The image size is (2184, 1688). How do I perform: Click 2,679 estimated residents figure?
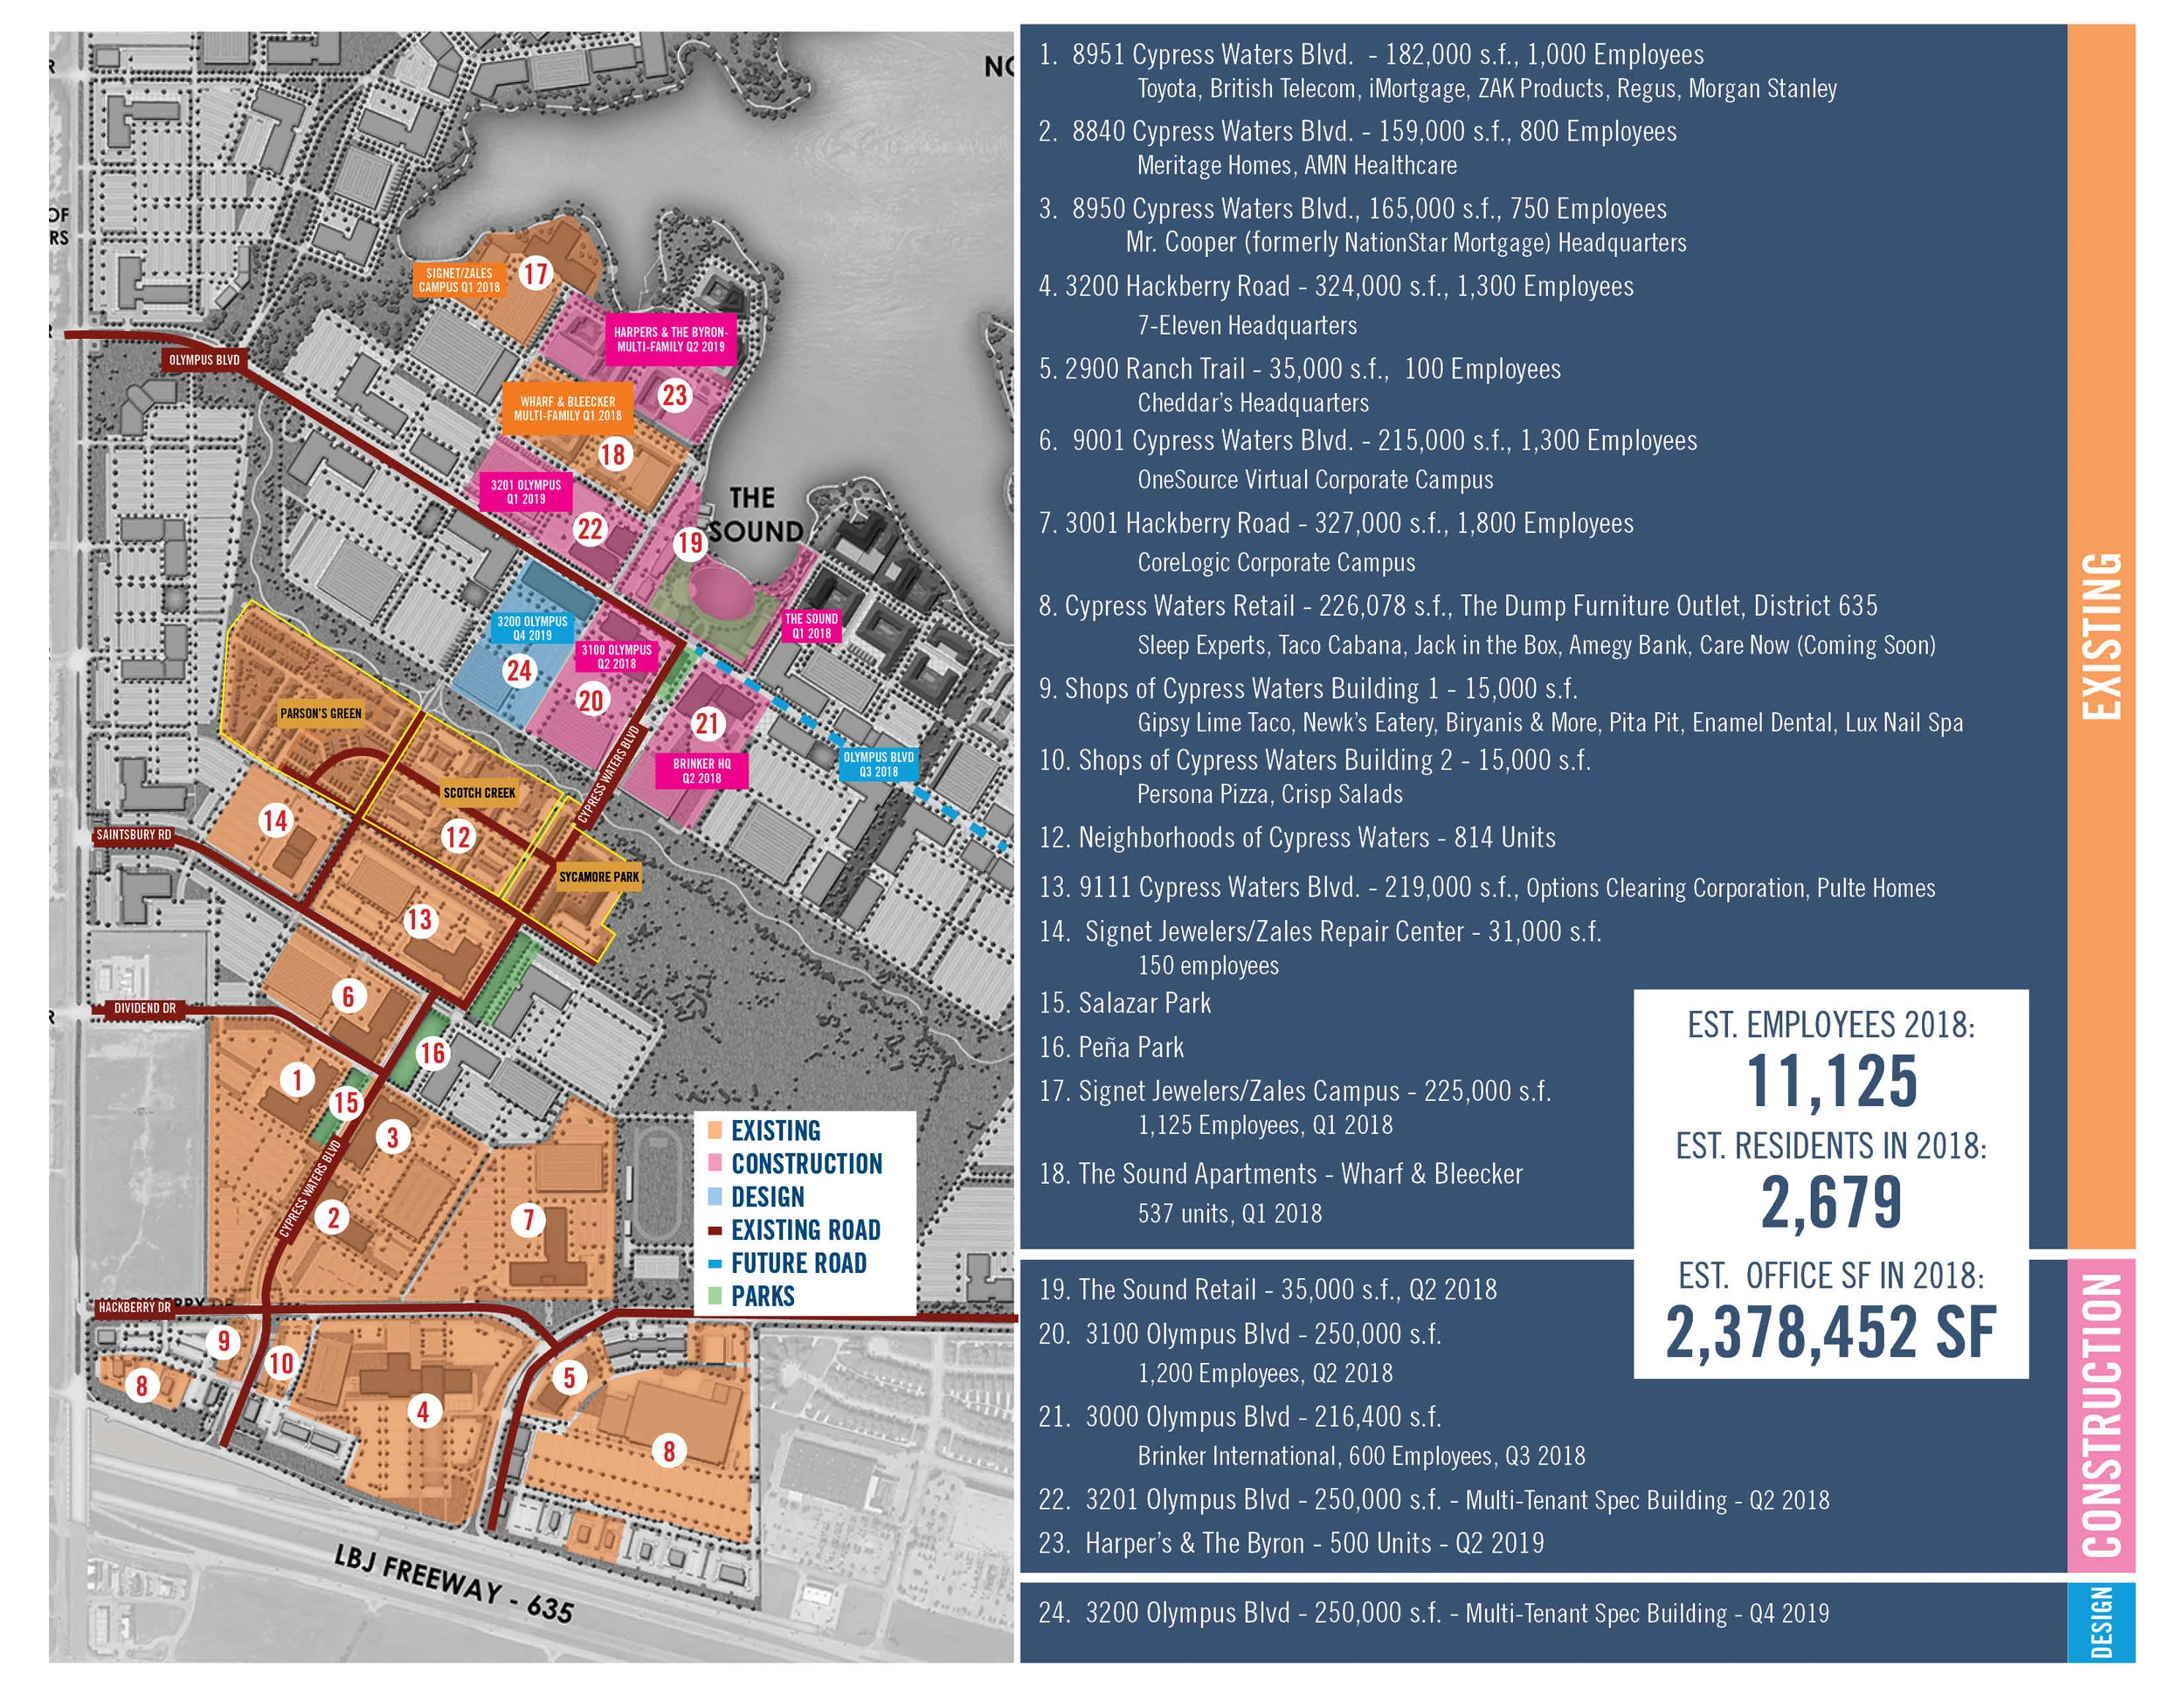point(1832,1202)
